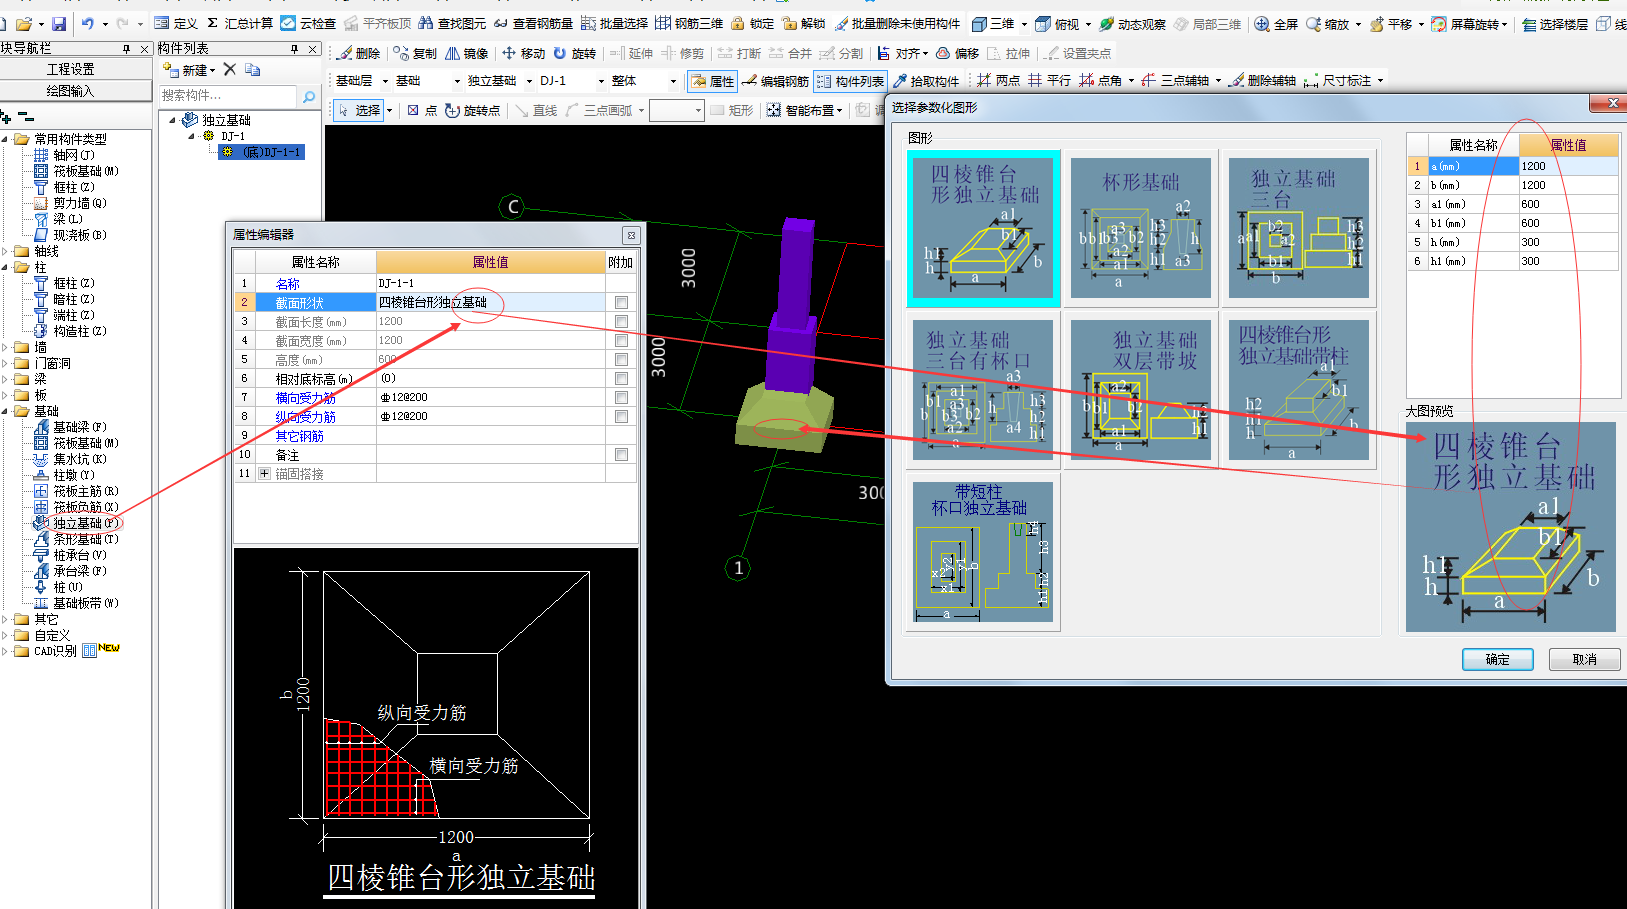Click the Undo arrow icon
The width and height of the screenshot is (1627, 909).
(x=88, y=23)
